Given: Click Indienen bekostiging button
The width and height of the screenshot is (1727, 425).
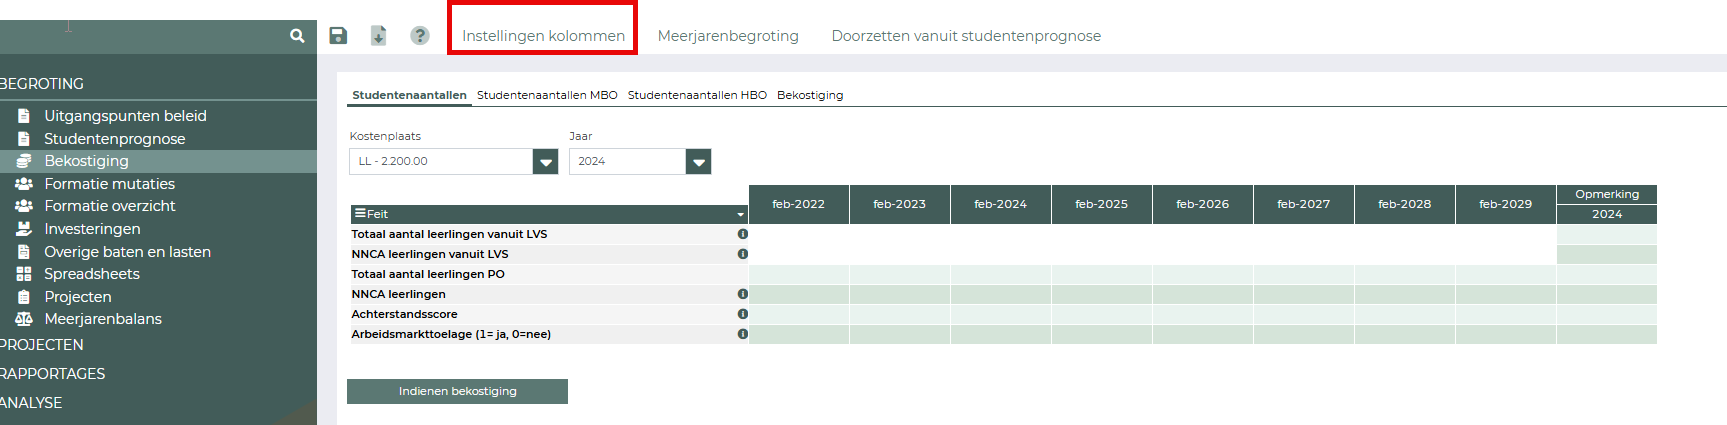Looking at the screenshot, I should 457,391.
